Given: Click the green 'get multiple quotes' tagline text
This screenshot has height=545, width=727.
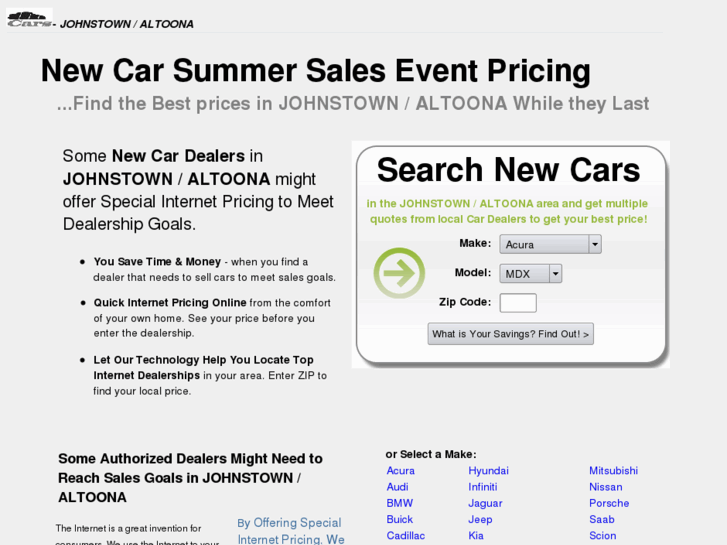Looking at the screenshot, I should pos(508,212).
